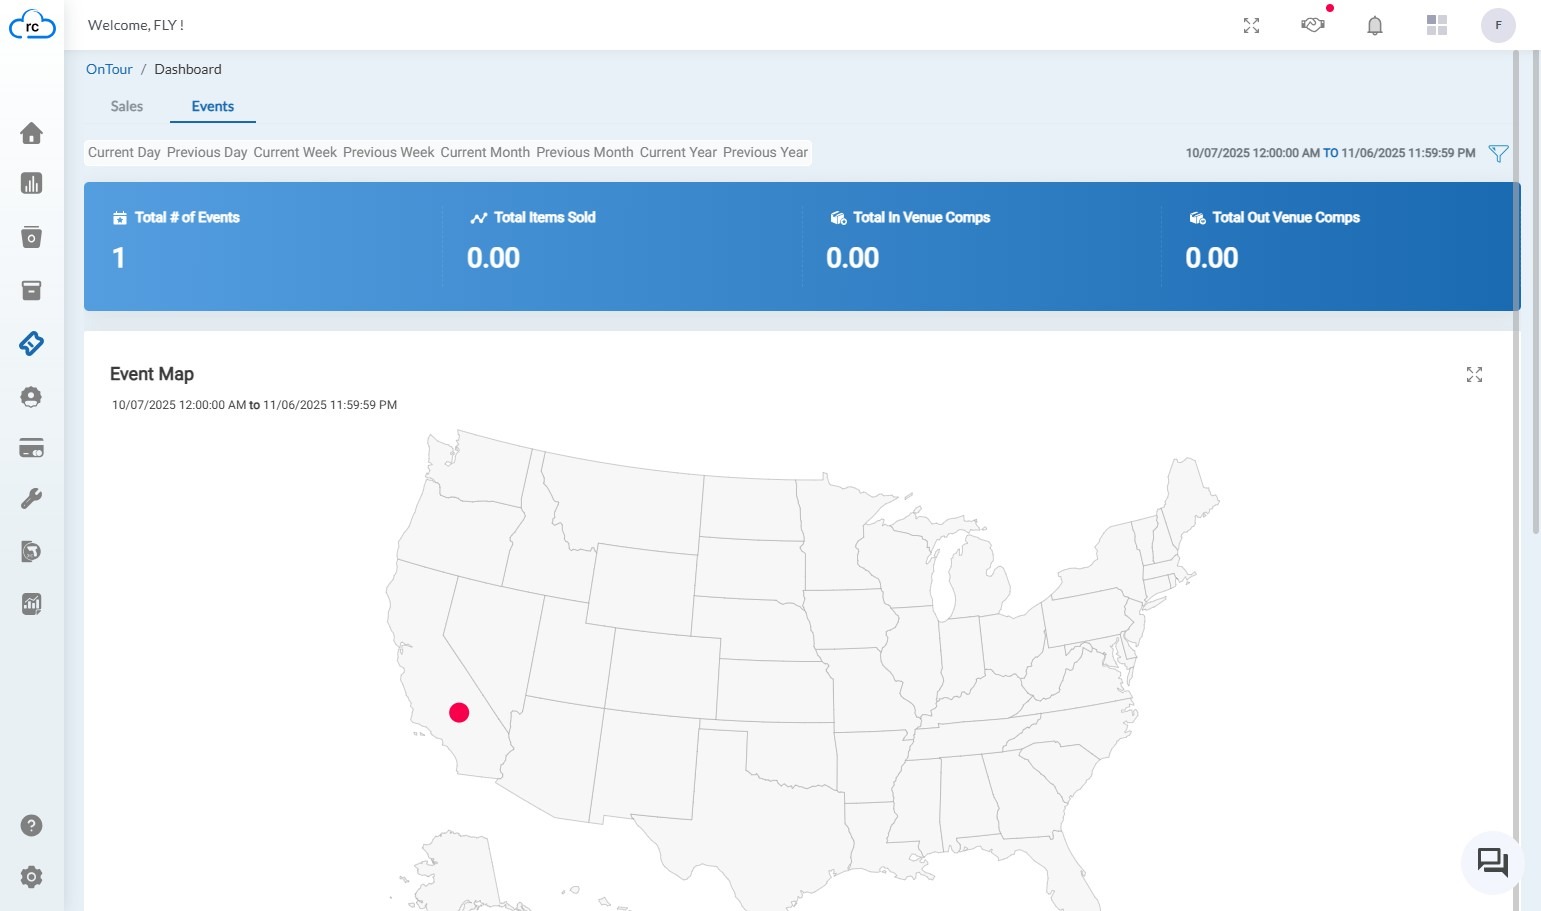This screenshot has height=911, width=1541.
Task: Click the Total # of Events card
Action: [x=264, y=246]
